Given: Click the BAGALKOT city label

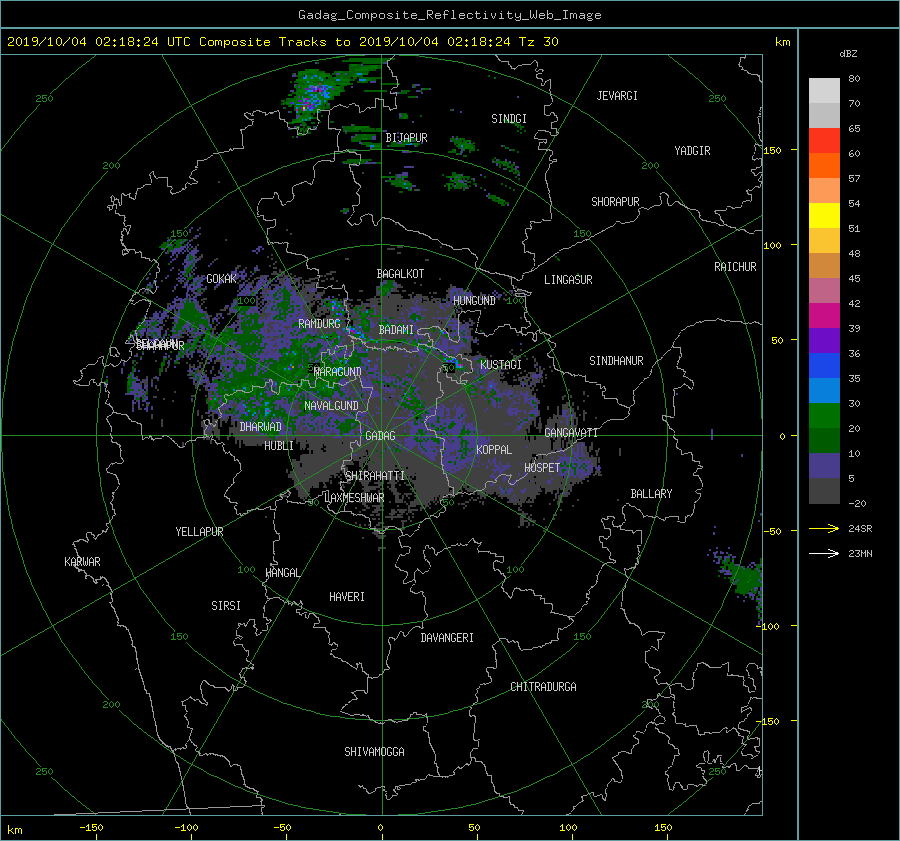Looking at the screenshot, I should click(400, 274).
